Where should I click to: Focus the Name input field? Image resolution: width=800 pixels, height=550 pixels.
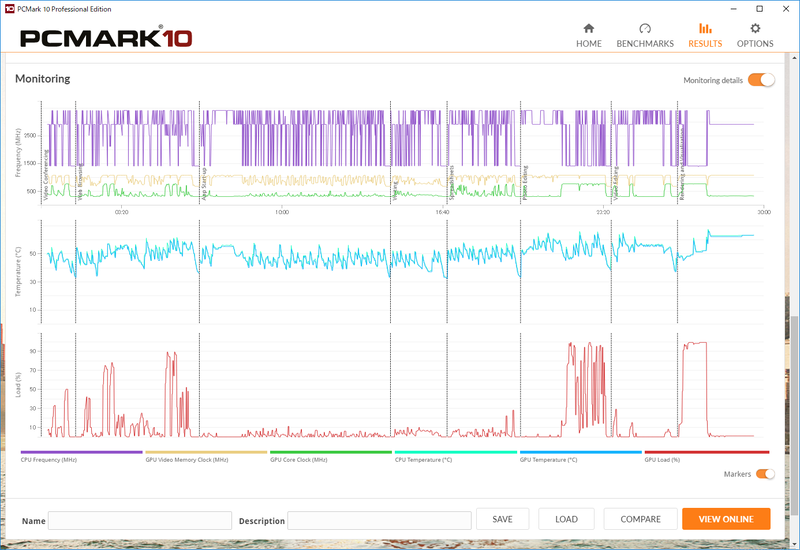click(140, 521)
